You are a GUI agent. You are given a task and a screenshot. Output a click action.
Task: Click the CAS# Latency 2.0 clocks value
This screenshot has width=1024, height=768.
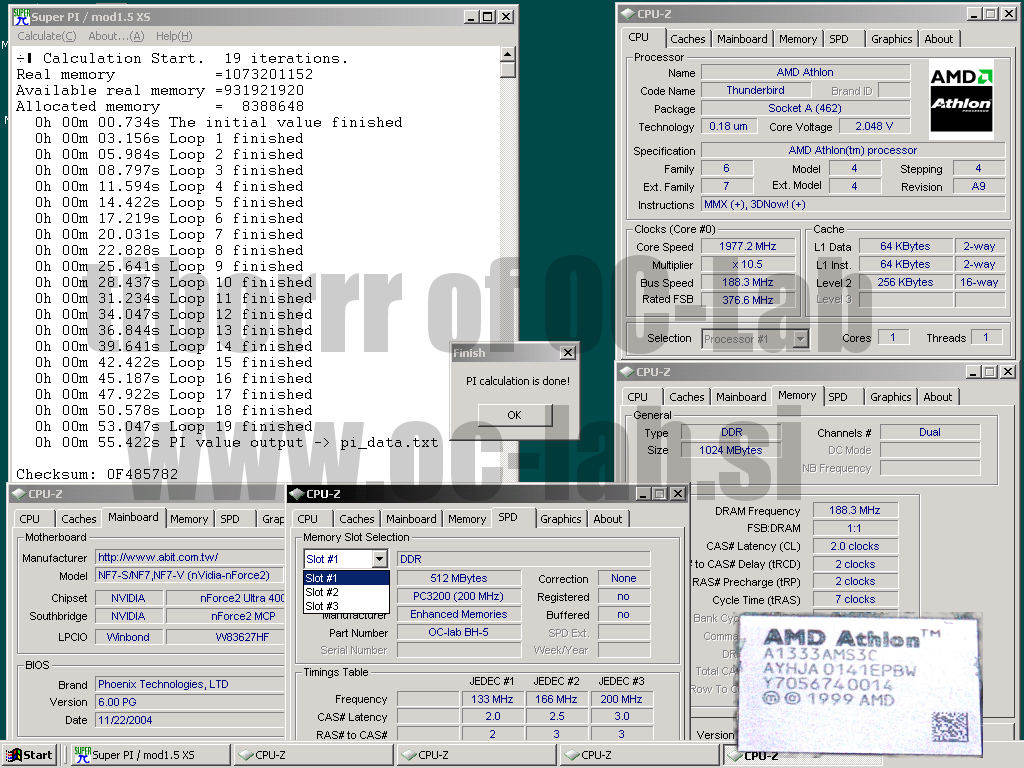[x=855, y=546]
